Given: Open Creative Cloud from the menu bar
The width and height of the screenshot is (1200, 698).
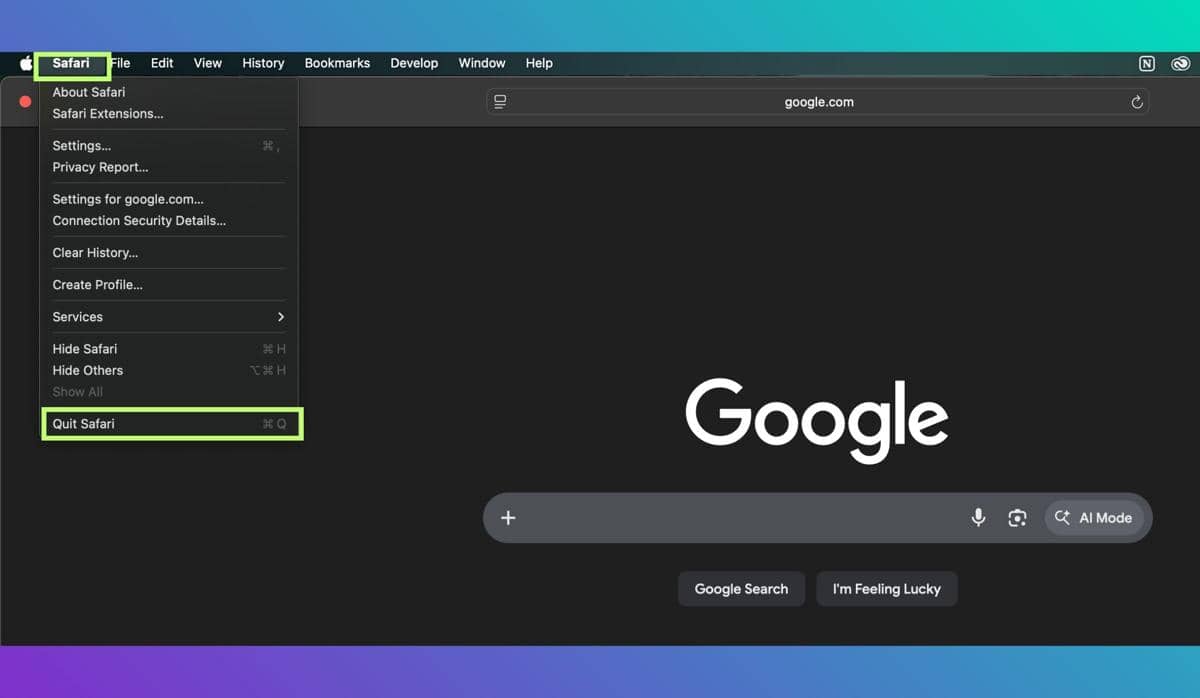Looking at the screenshot, I should pyautogui.click(x=1180, y=63).
